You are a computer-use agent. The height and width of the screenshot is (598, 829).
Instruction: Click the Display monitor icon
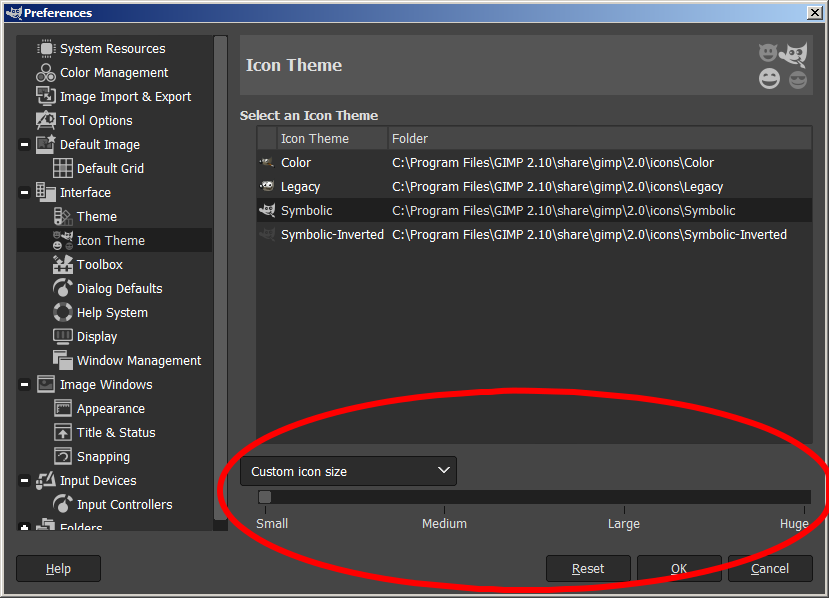(x=62, y=336)
